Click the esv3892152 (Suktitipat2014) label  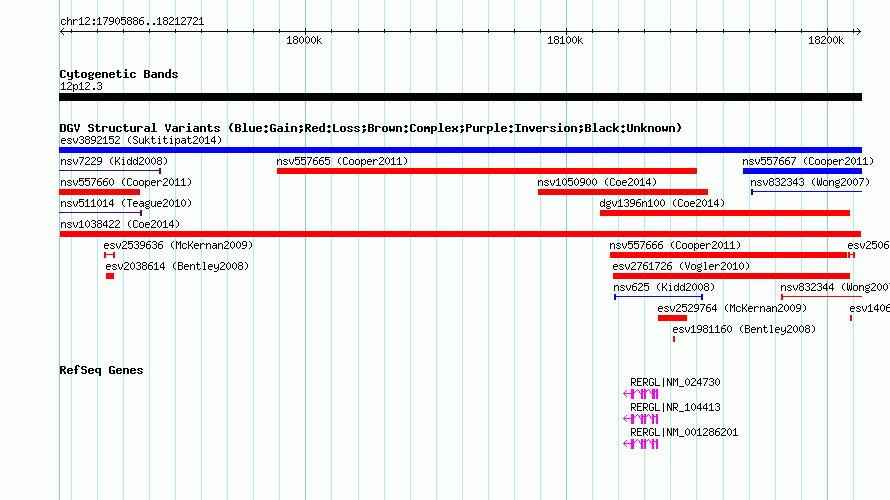(x=141, y=140)
